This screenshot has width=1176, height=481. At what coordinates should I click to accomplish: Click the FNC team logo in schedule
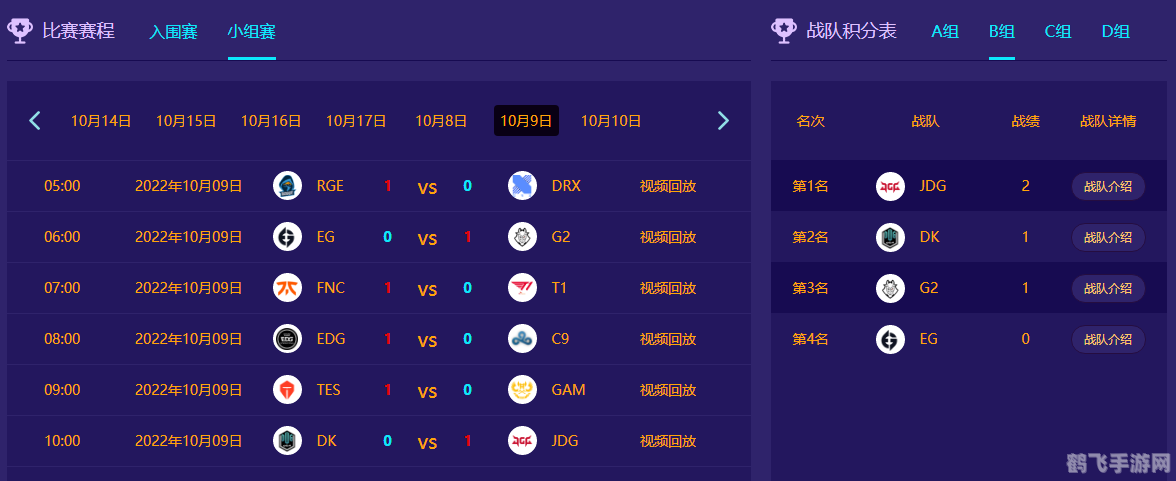[x=287, y=288]
